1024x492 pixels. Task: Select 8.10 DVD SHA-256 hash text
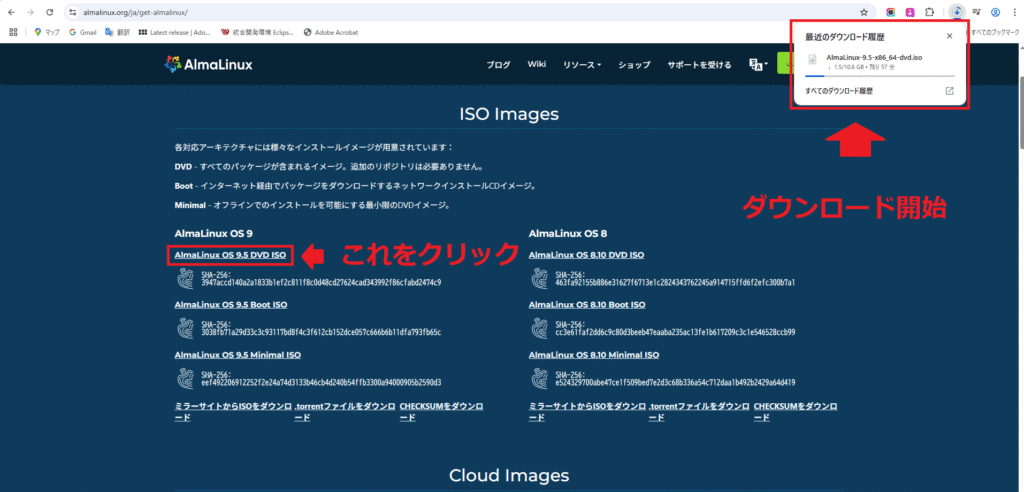(675, 283)
